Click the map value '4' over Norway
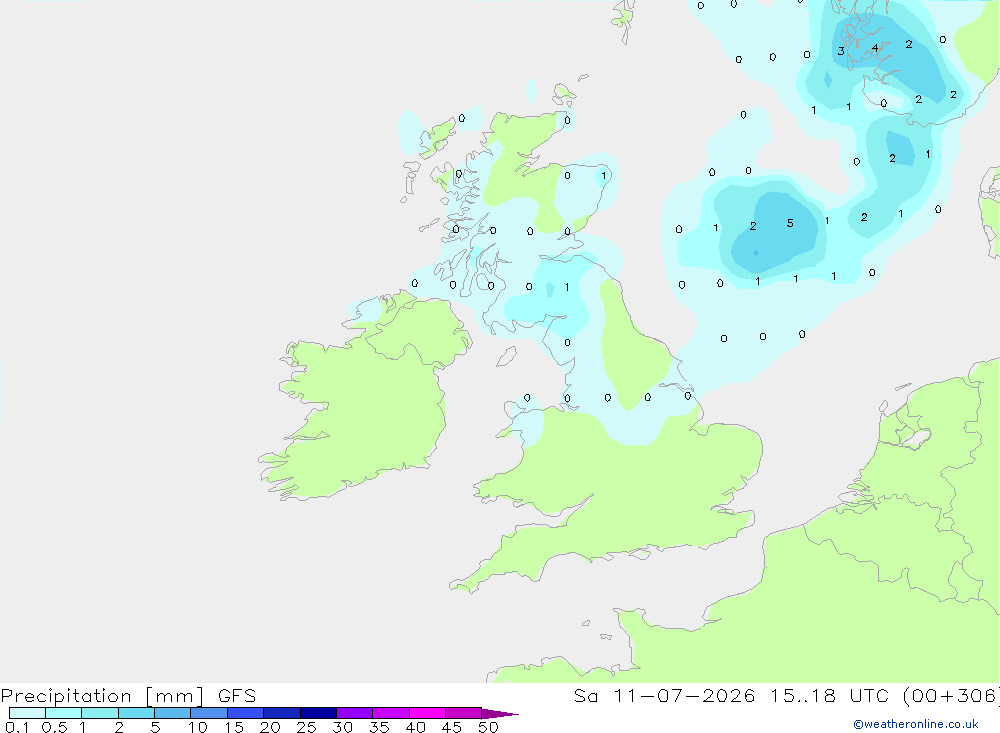The height and width of the screenshot is (733, 1000). (875, 48)
